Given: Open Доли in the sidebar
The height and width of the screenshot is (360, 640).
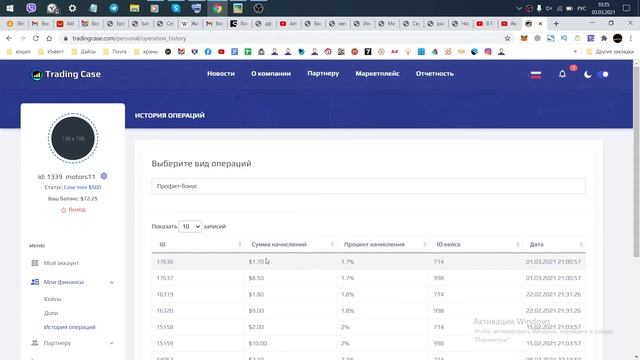Looking at the screenshot, I should 51,313.
